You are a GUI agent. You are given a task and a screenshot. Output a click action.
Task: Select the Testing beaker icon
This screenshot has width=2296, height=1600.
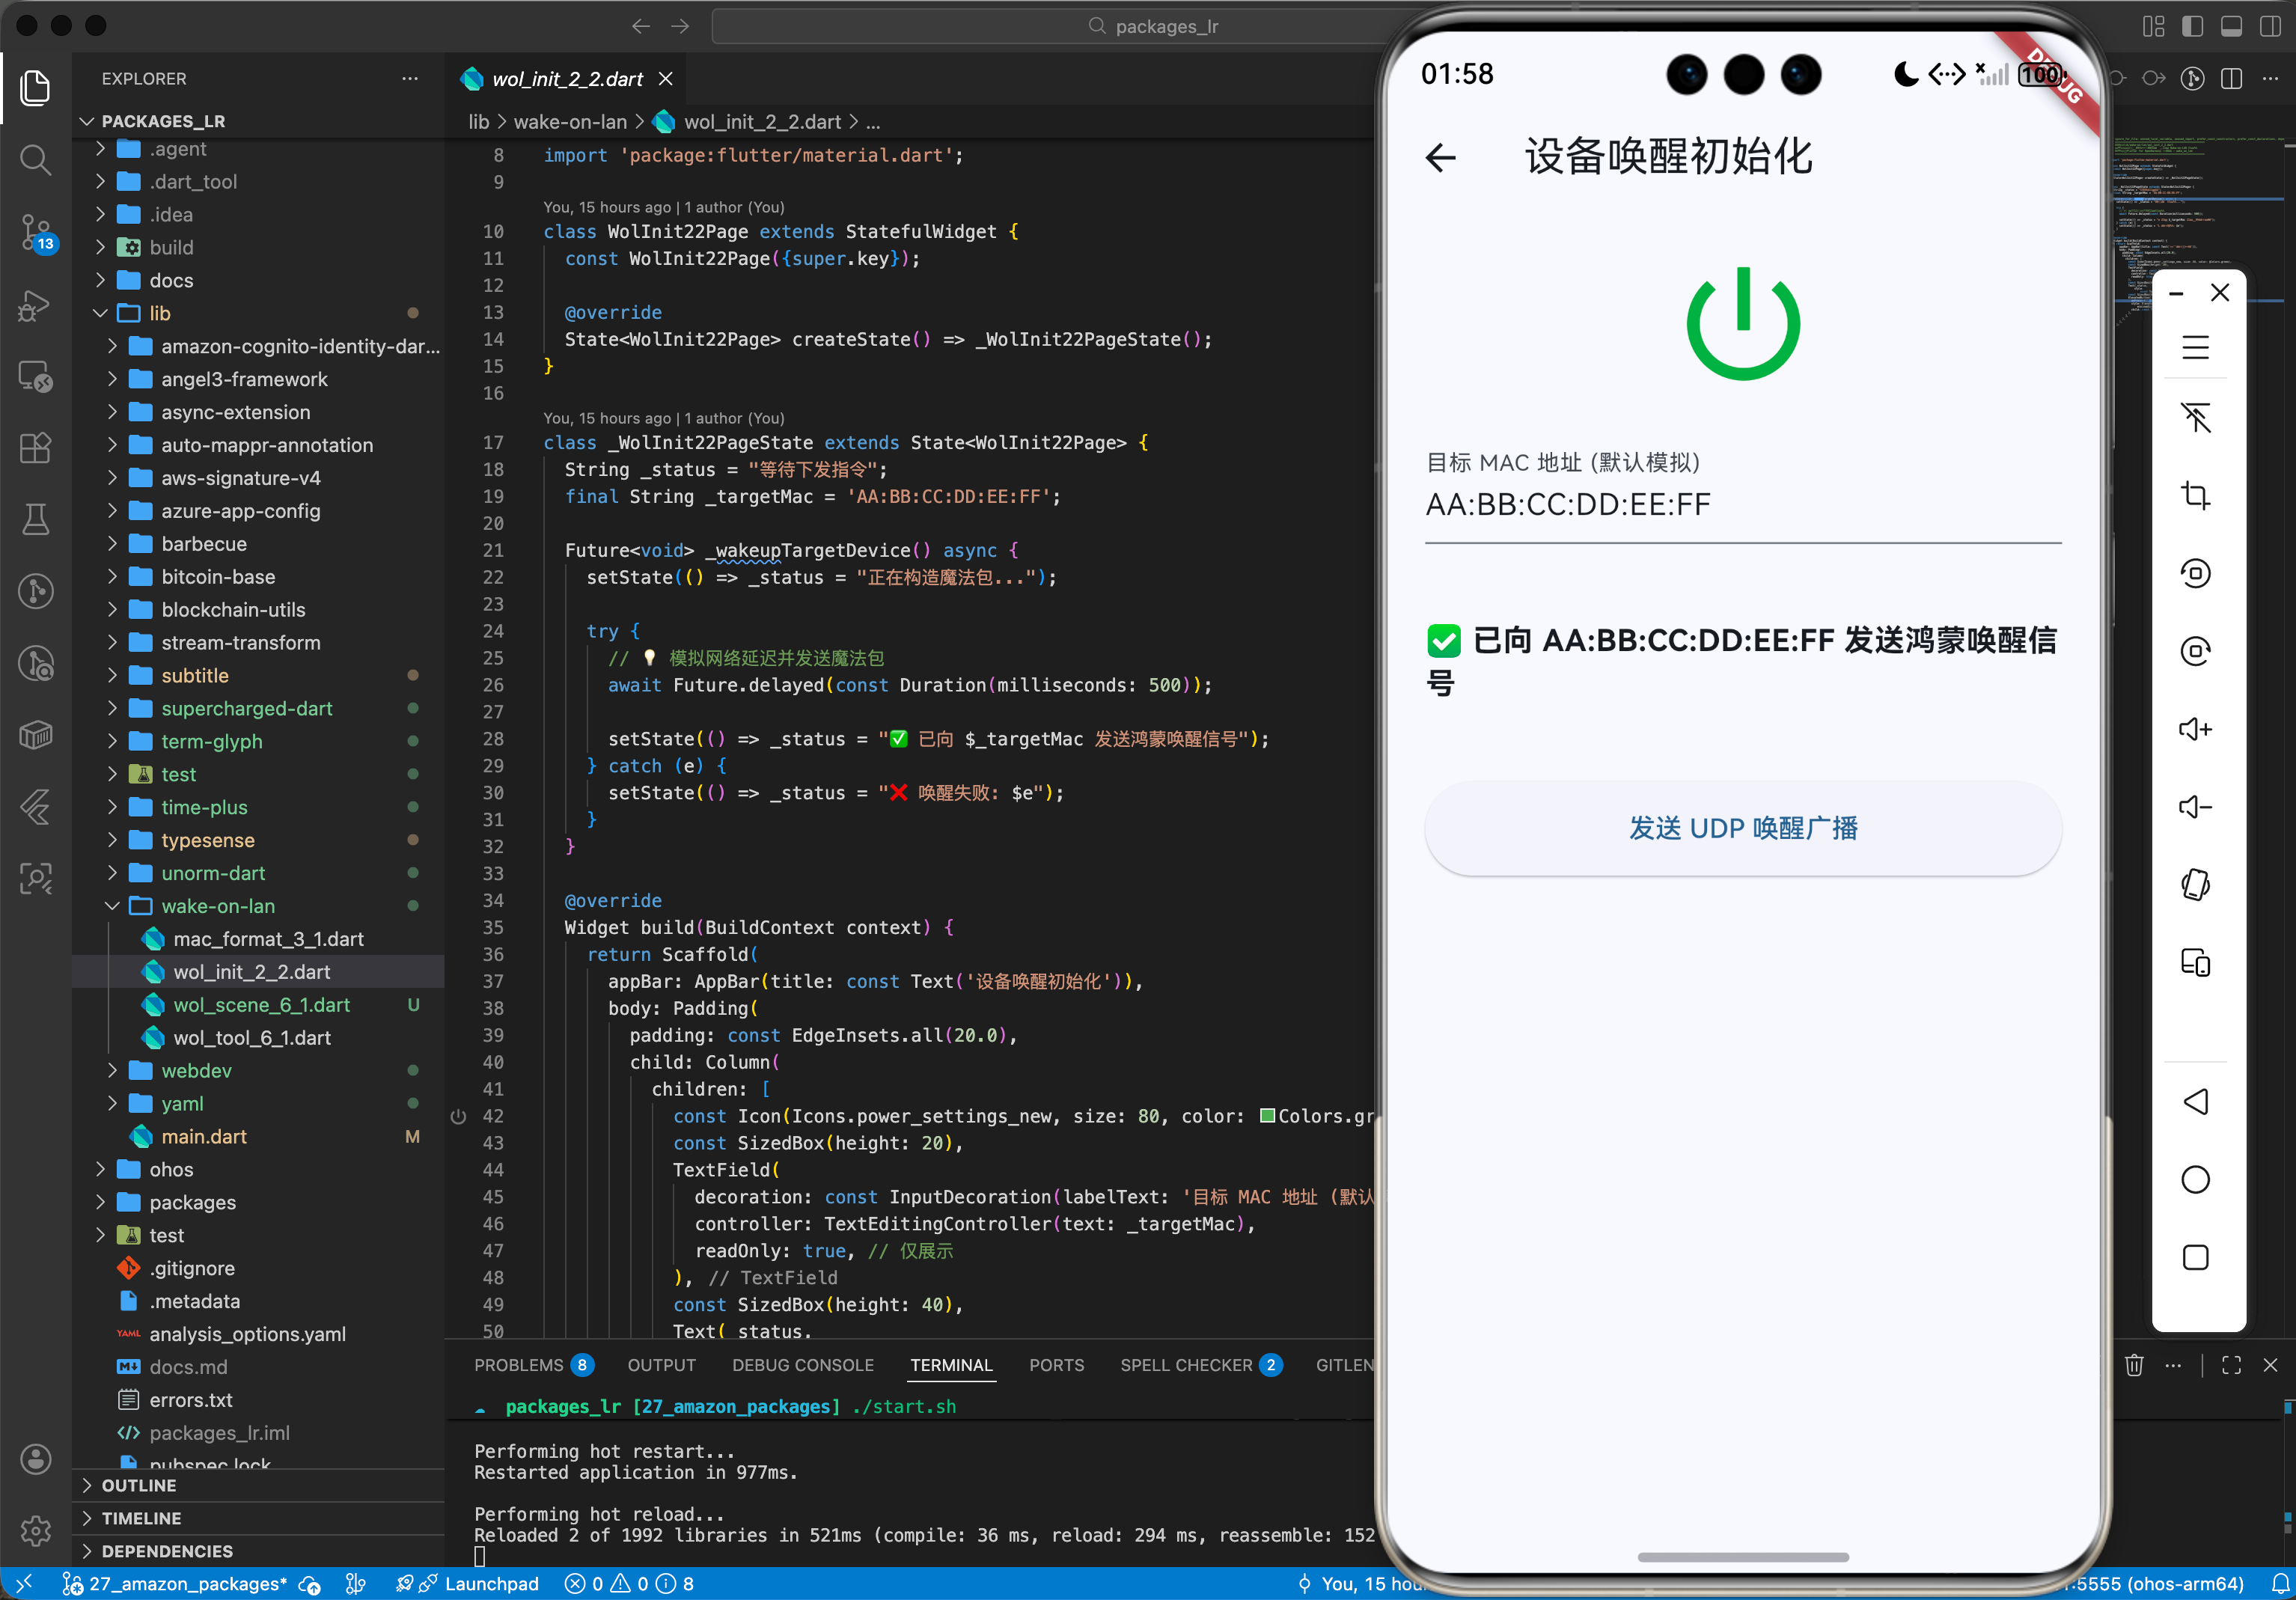tap(36, 519)
